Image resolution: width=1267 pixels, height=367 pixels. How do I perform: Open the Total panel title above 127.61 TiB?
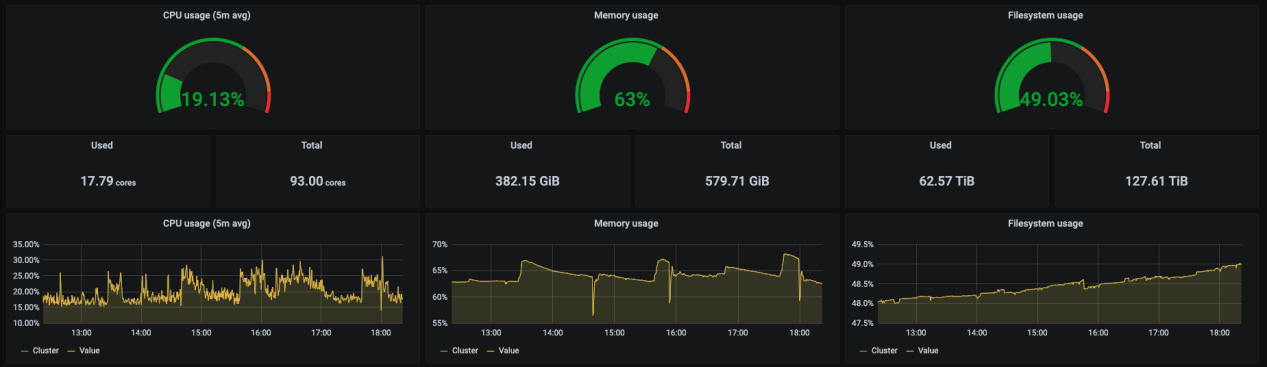pos(1151,145)
